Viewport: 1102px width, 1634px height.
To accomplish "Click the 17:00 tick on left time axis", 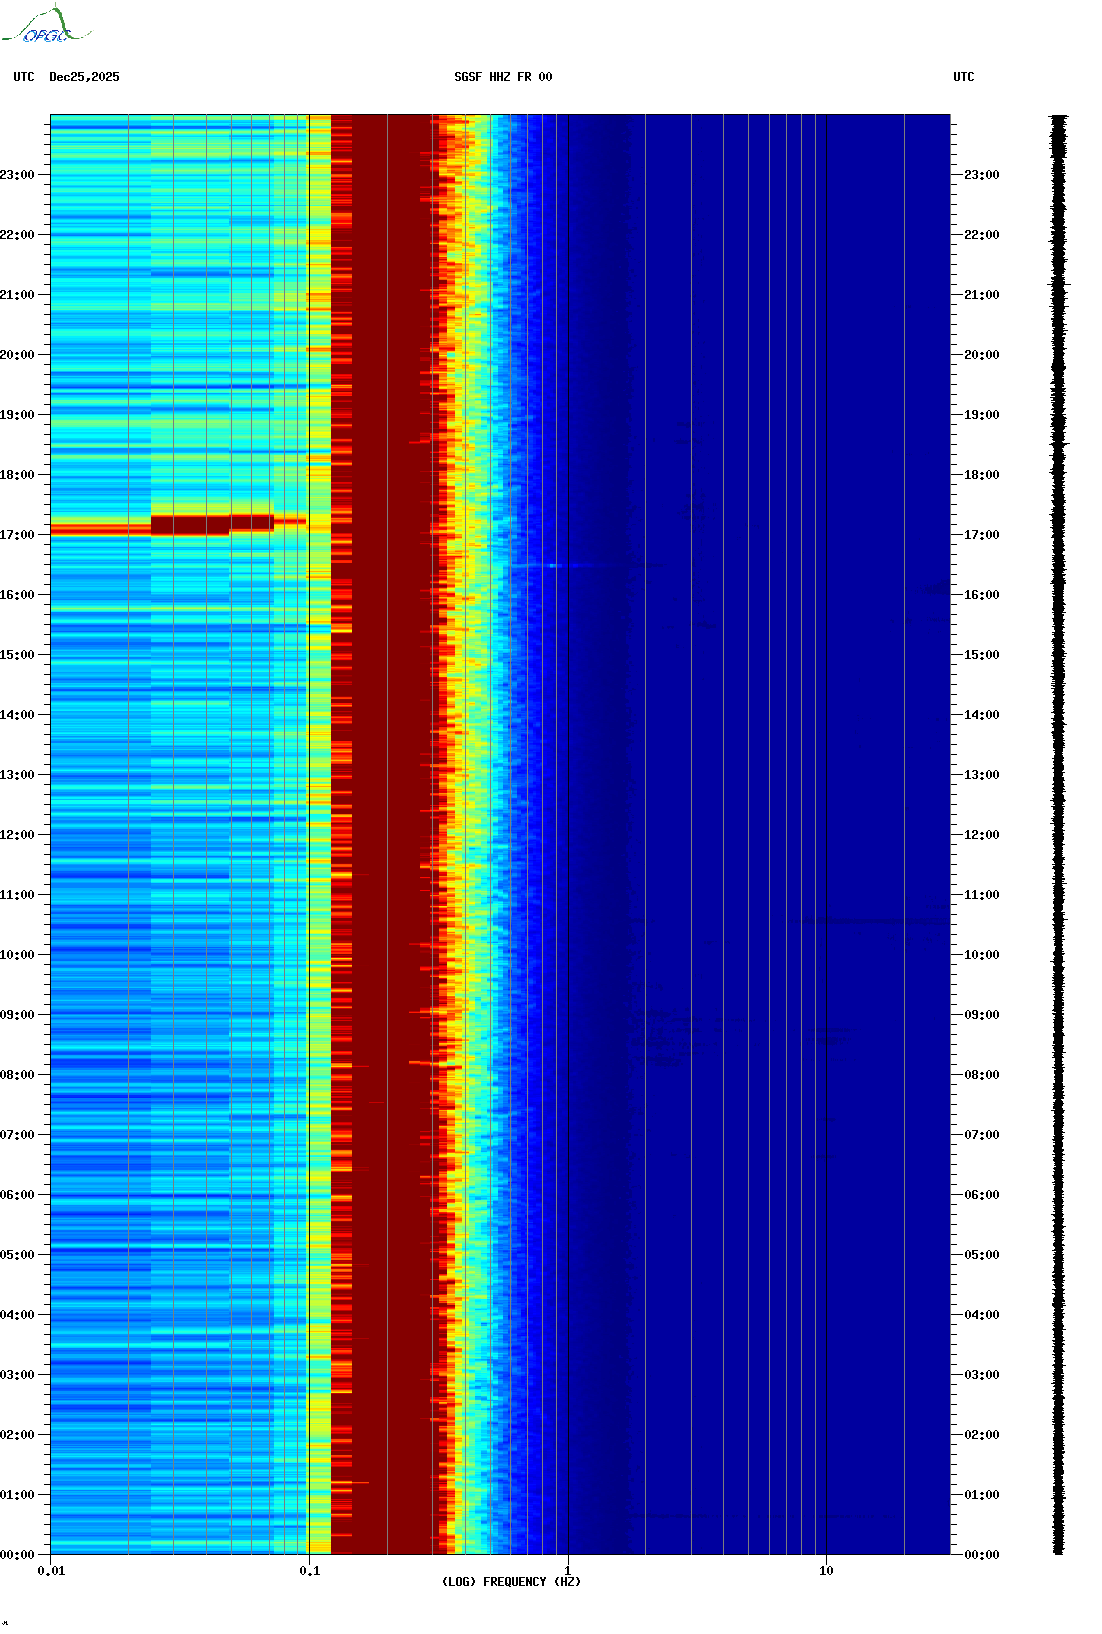I will coord(17,535).
